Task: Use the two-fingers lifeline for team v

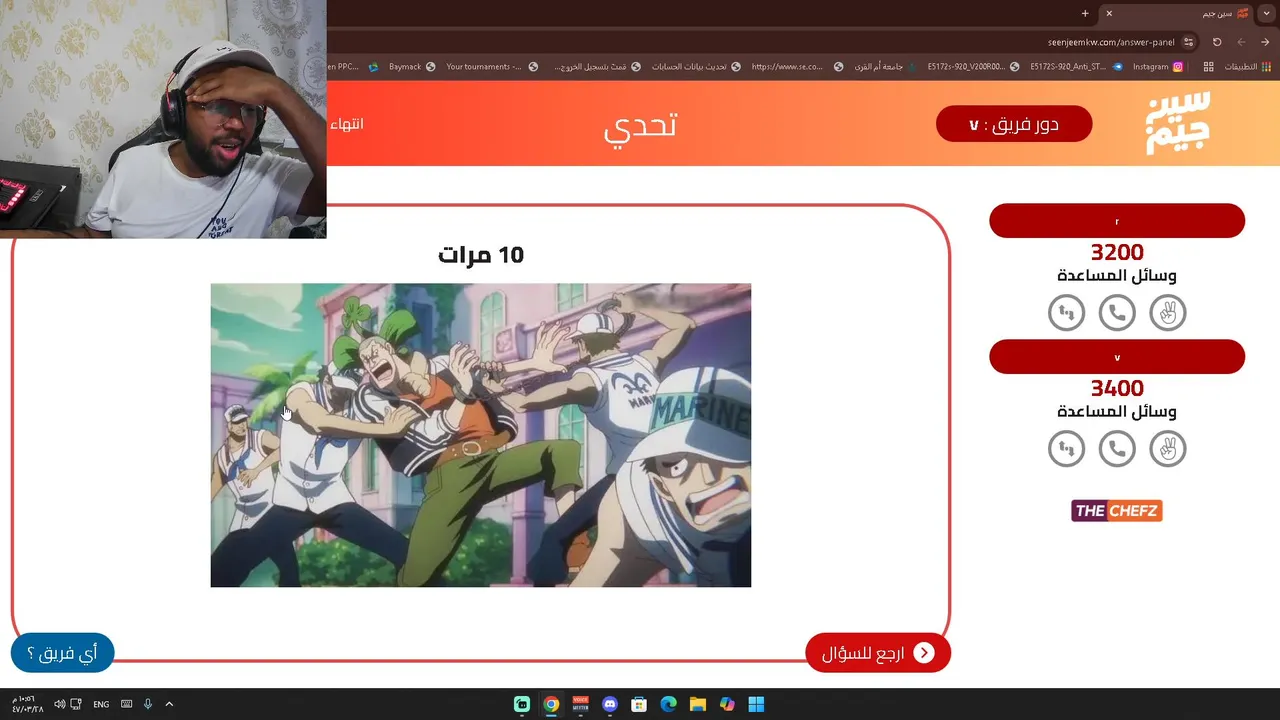Action: [x=1168, y=449]
